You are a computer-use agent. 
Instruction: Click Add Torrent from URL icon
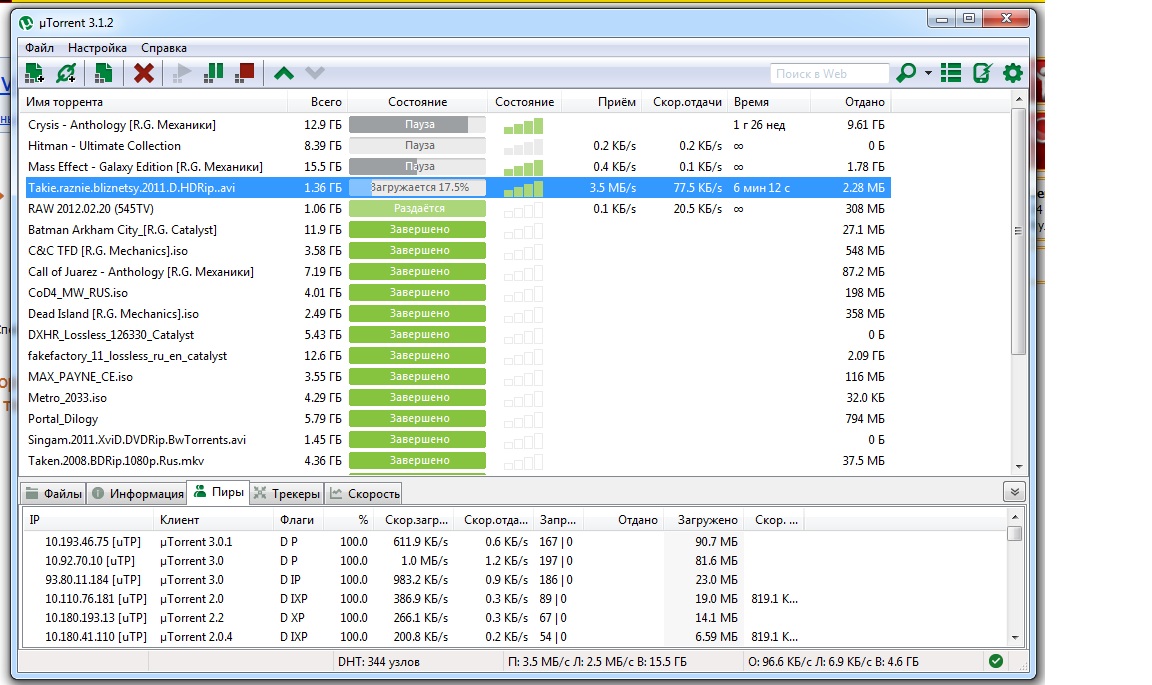[x=66, y=73]
